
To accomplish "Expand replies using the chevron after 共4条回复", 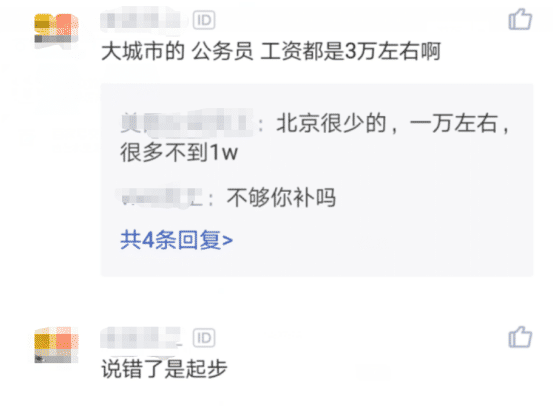I will (x=228, y=241).
